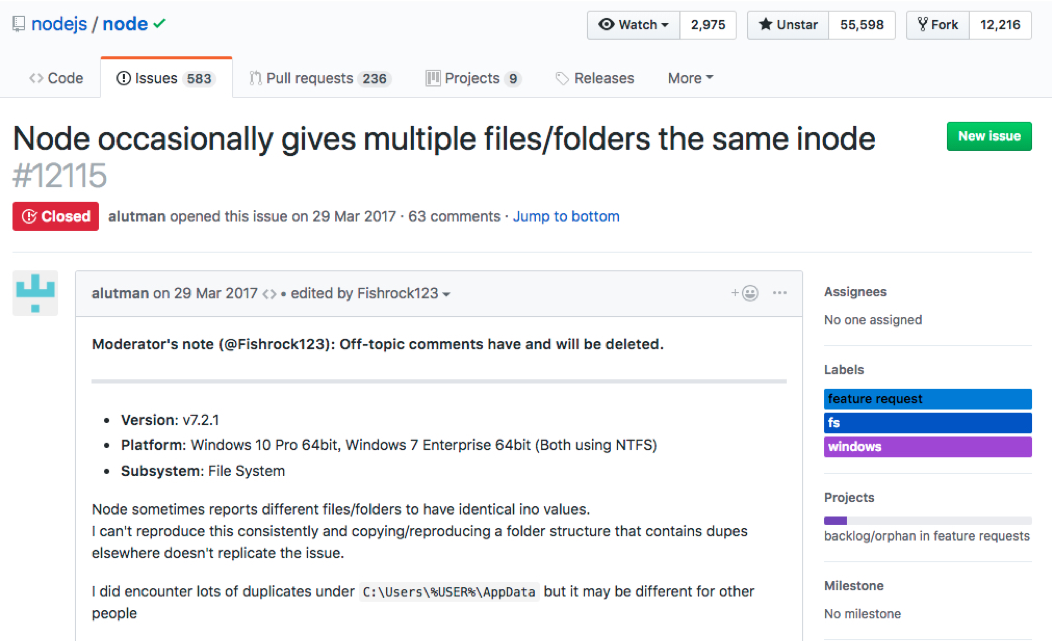Select the fs label
The width and height of the screenshot is (1052, 641).
click(x=927, y=423)
